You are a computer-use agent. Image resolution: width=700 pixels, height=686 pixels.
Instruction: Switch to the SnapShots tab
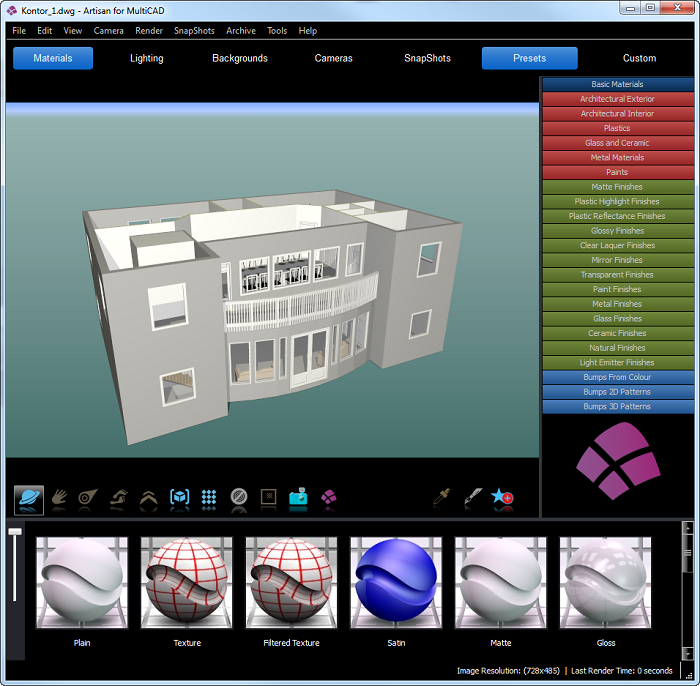click(x=427, y=58)
